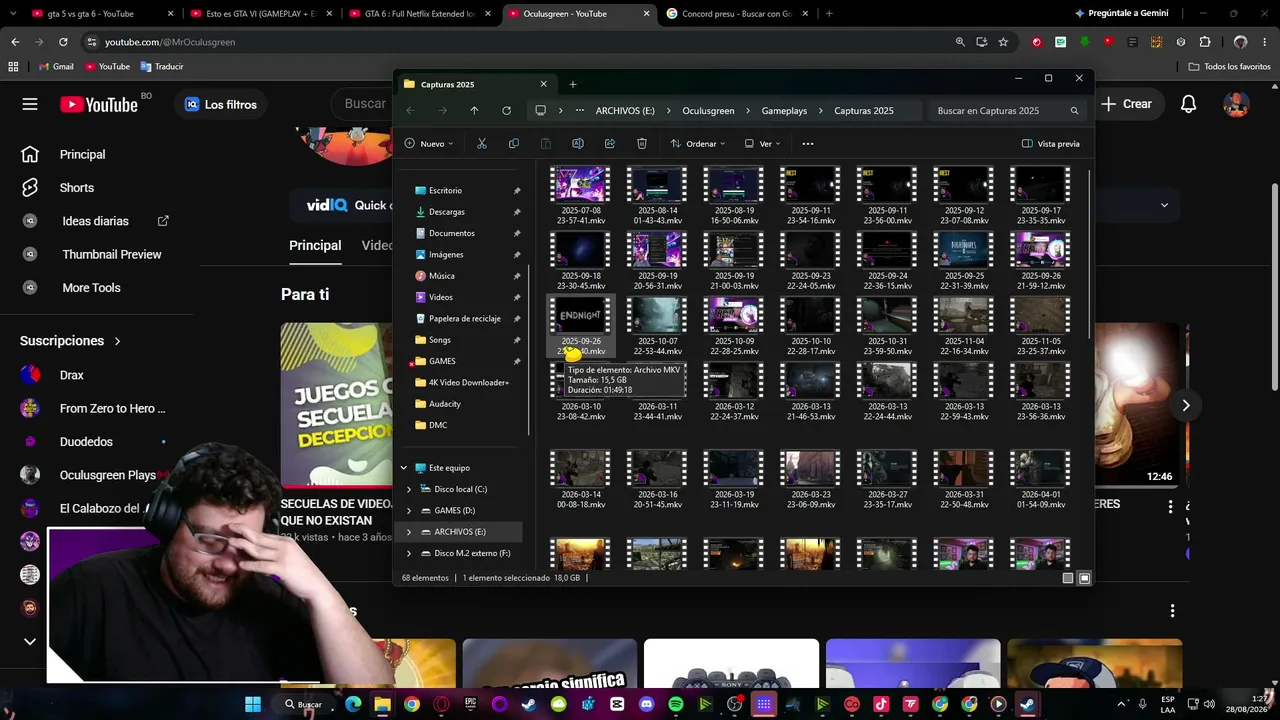The image size is (1280, 720).
Task: Switch to GTA 6 Full Netflix Extended tab
Action: (420, 14)
